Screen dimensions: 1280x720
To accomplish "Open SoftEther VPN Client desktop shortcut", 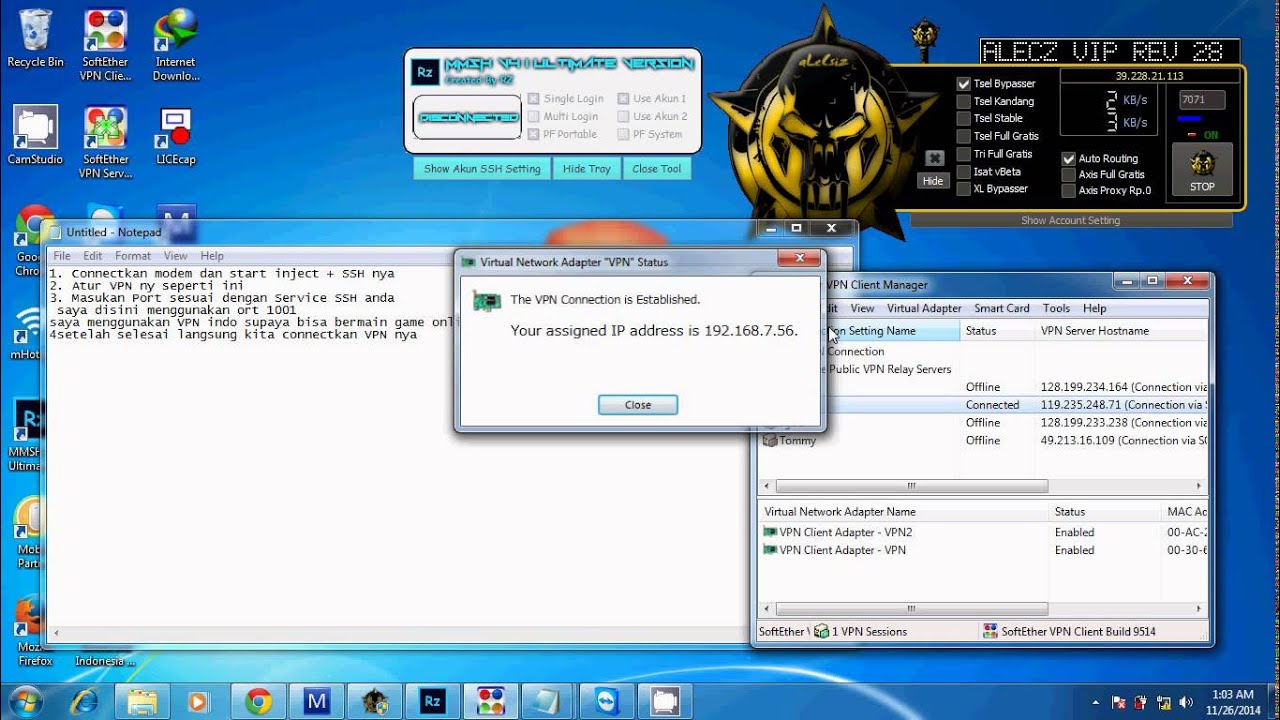I will 105,45.
